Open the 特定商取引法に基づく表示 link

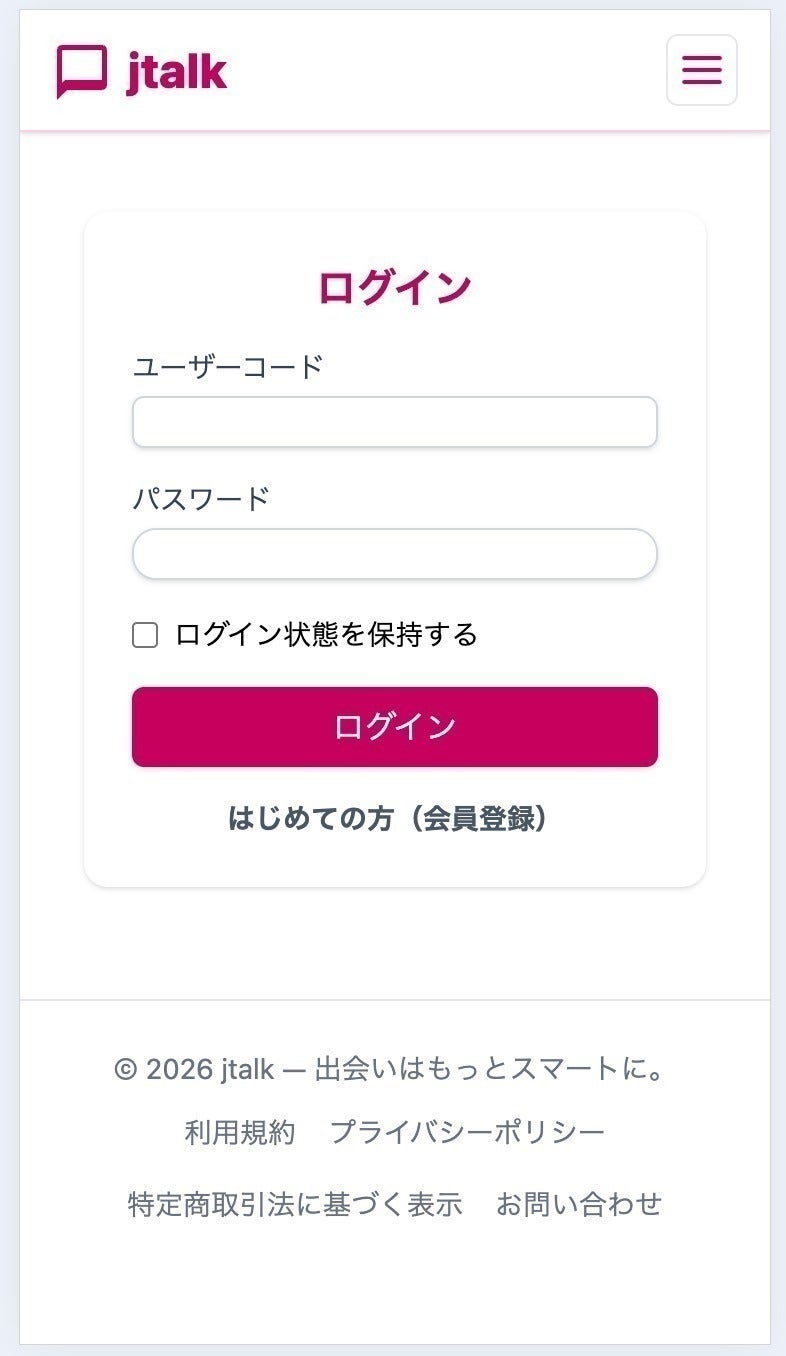295,1204
